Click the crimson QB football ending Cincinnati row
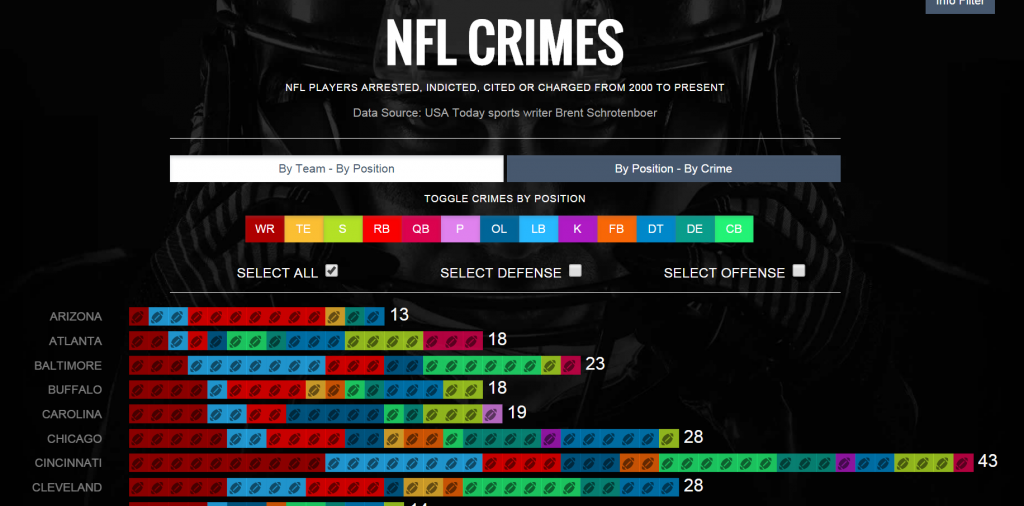Screen dimensions: 1024x506 point(964,463)
